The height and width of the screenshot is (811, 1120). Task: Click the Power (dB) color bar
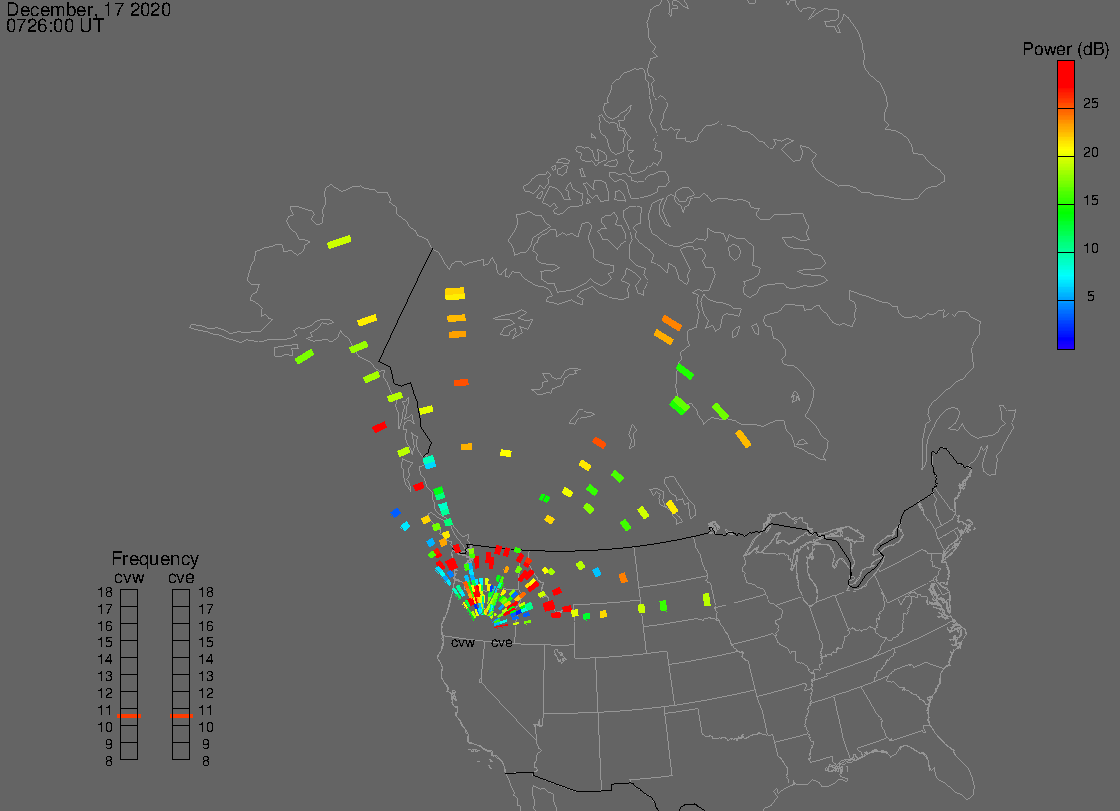(x=1066, y=205)
